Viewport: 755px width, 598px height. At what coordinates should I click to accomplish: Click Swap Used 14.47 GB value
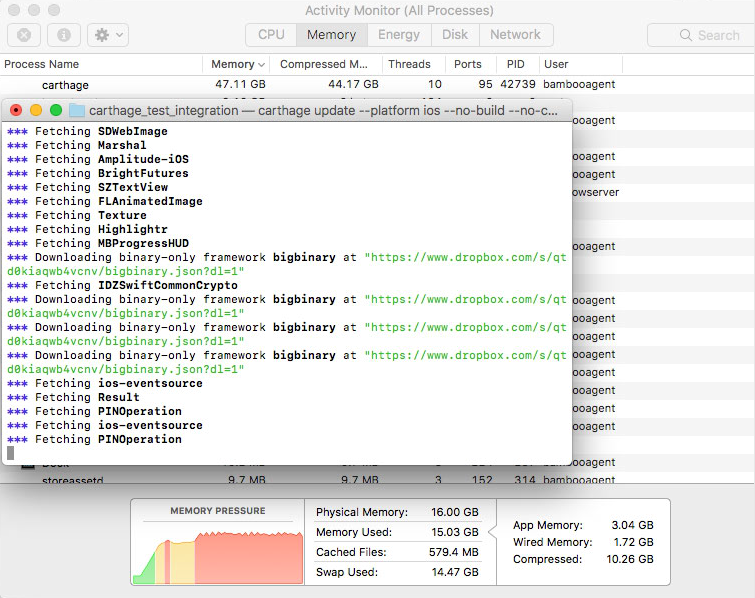[455, 572]
